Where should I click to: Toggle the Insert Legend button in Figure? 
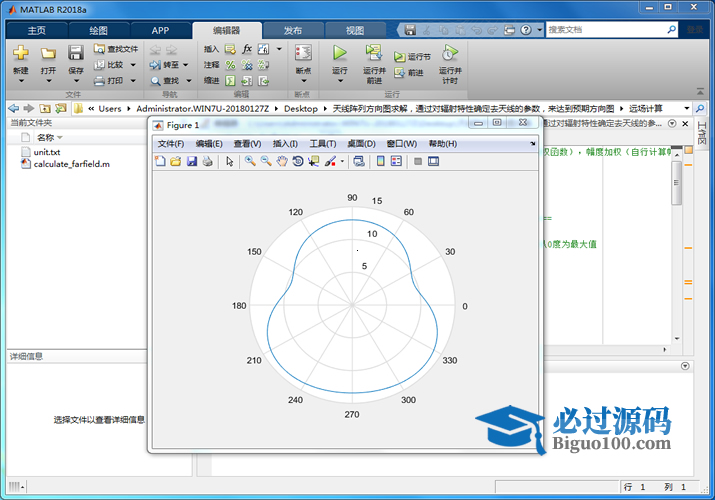pyautogui.click(x=396, y=161)
